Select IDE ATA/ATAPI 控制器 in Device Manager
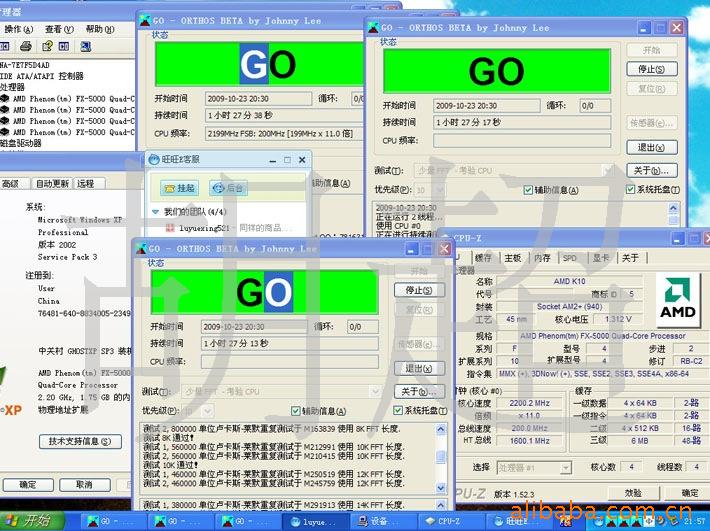The height and width of the screenshot is (531, 710). click(x=42, y=76)
